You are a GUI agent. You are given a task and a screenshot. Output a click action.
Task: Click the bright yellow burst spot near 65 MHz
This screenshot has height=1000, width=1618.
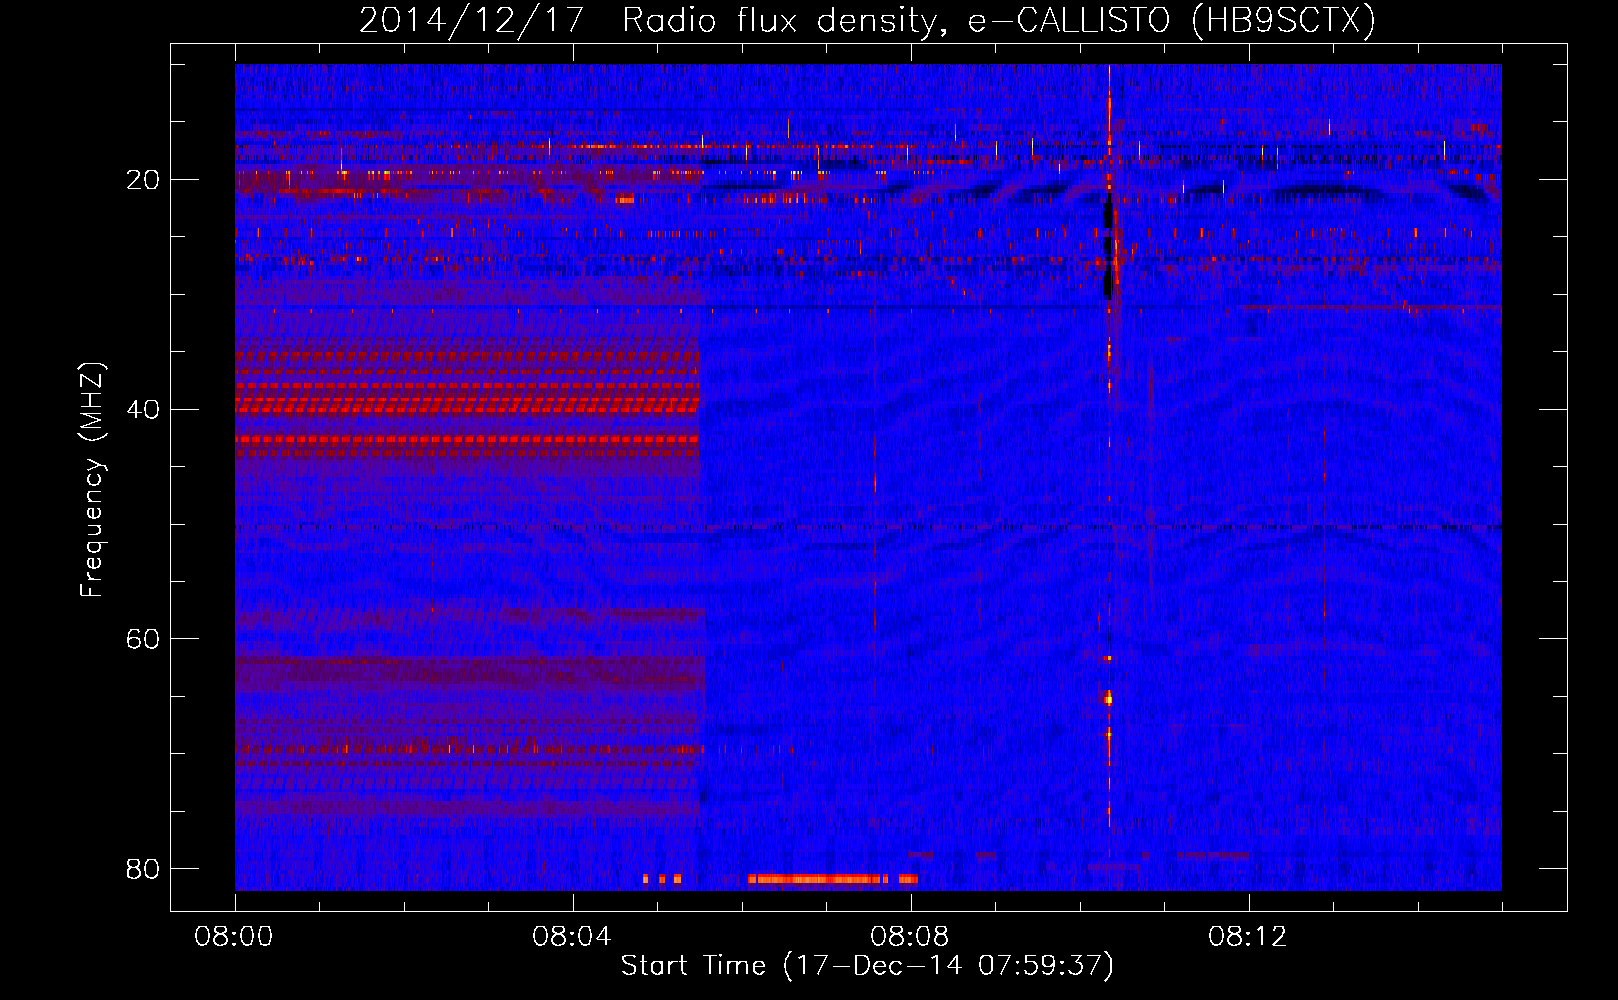tap(1108, 698)
